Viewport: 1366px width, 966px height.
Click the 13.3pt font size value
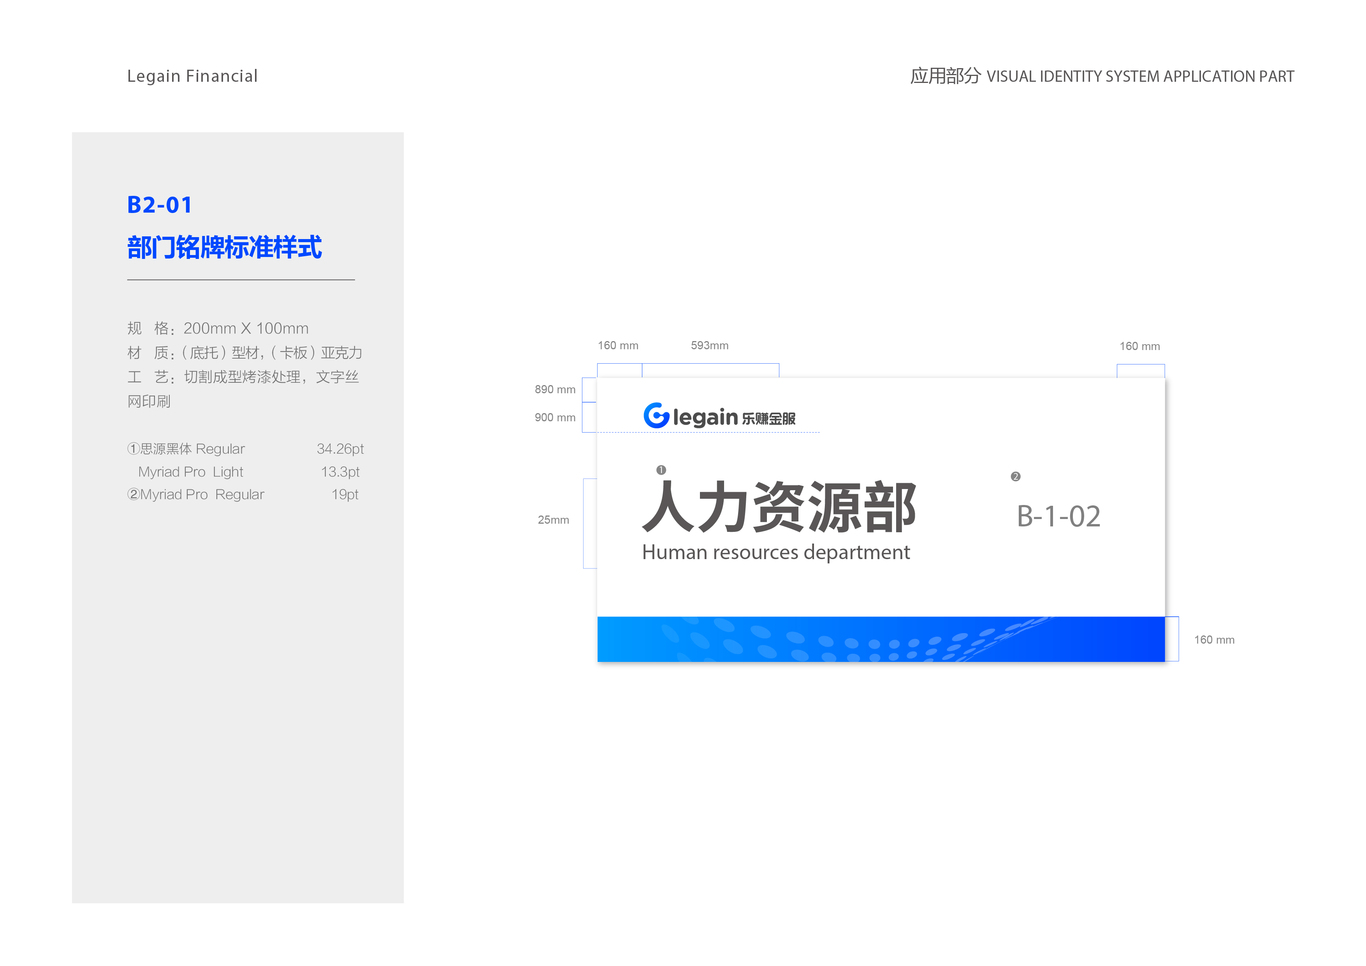pos(340,472)
